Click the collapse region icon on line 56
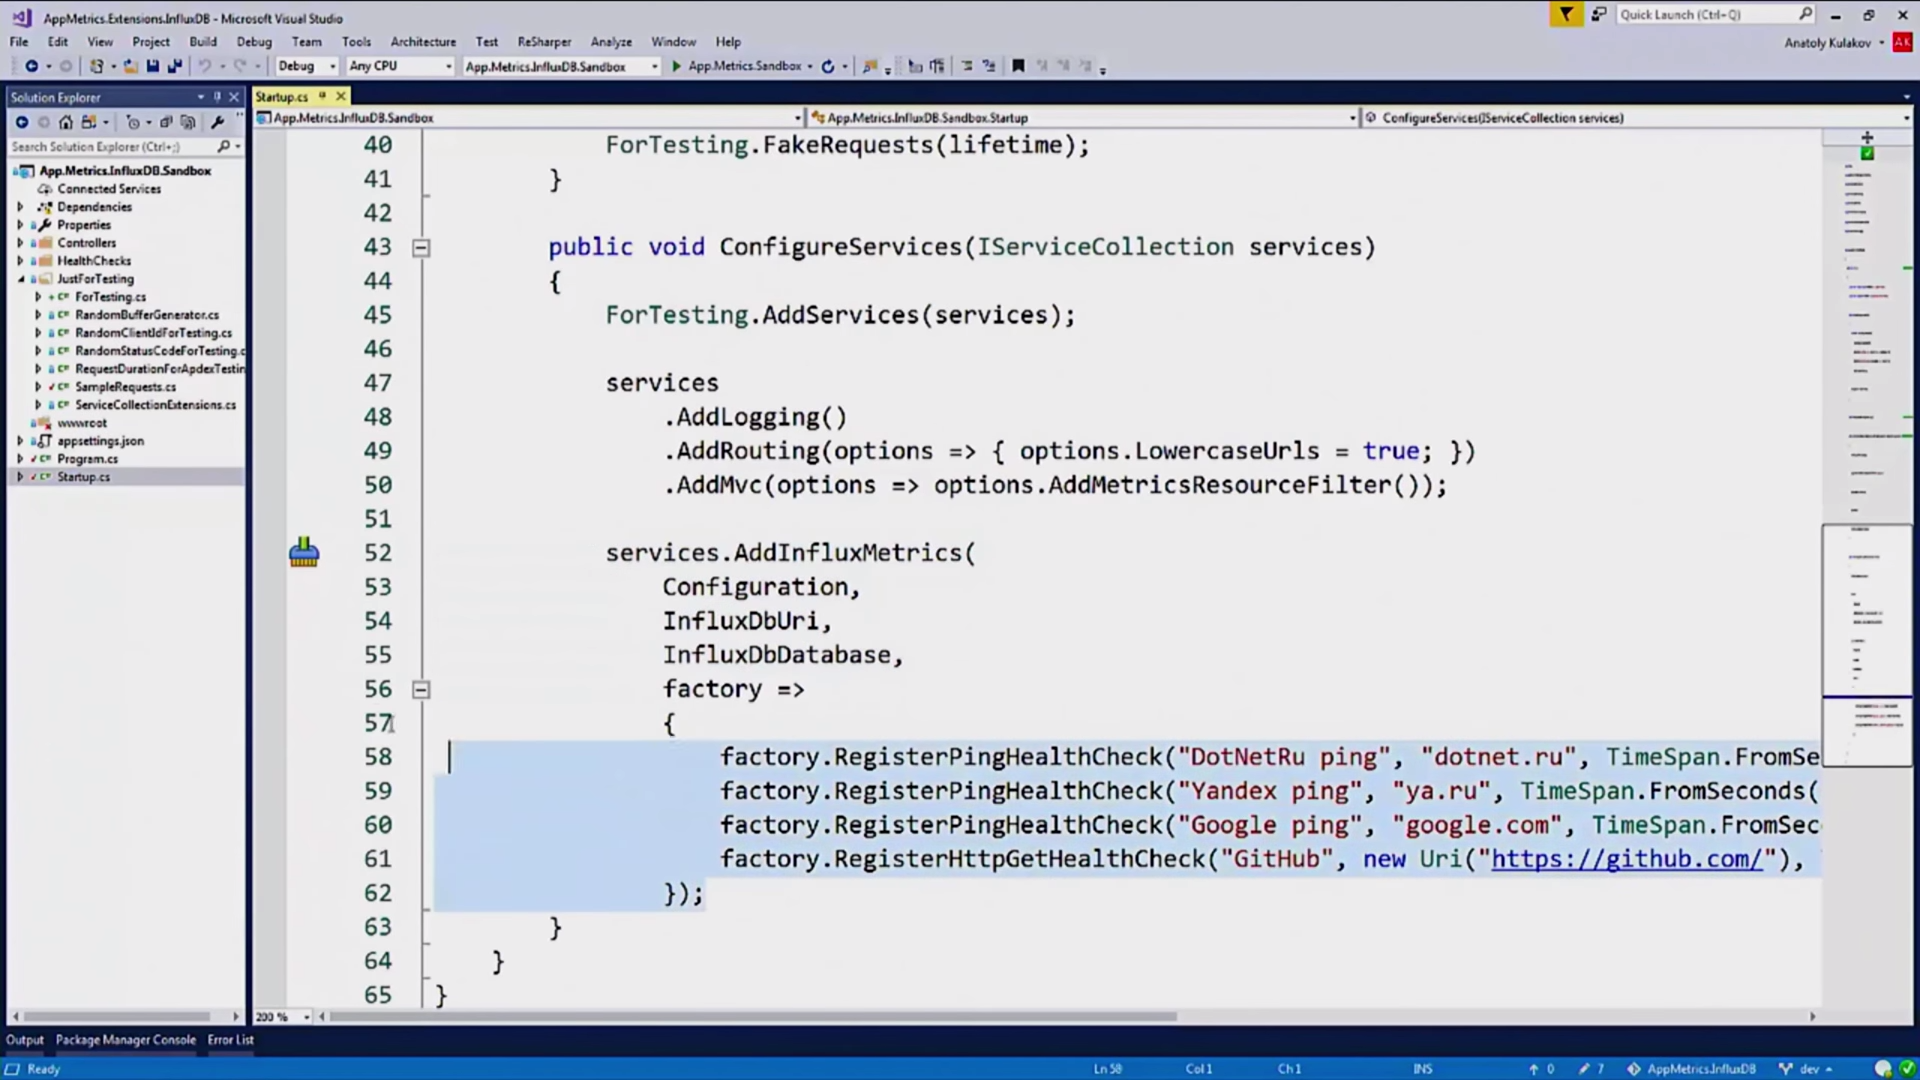 click(x=422, y=687)
